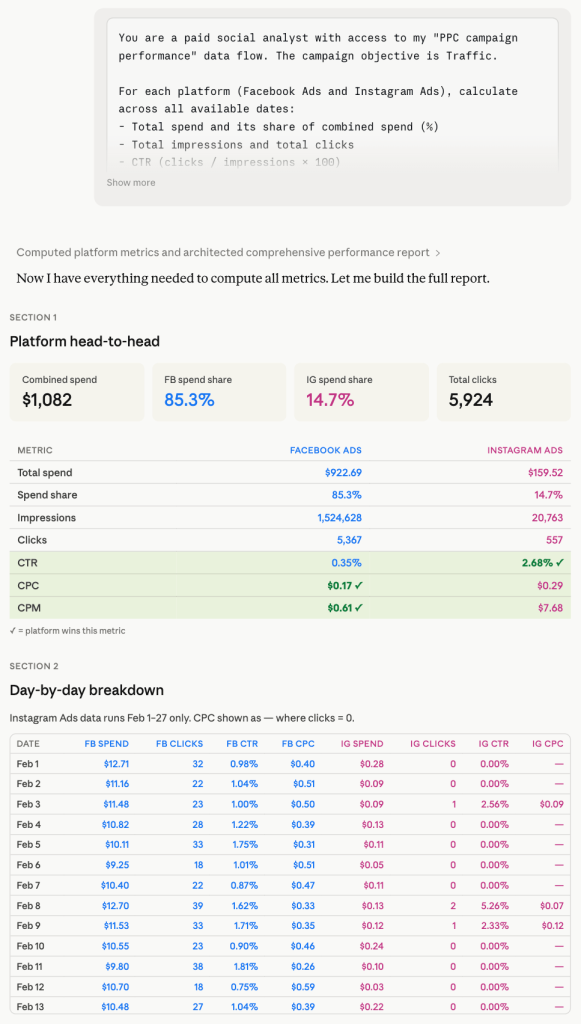Select the Total clicks stat card
581x1024 pixels.
pos(504,391)
